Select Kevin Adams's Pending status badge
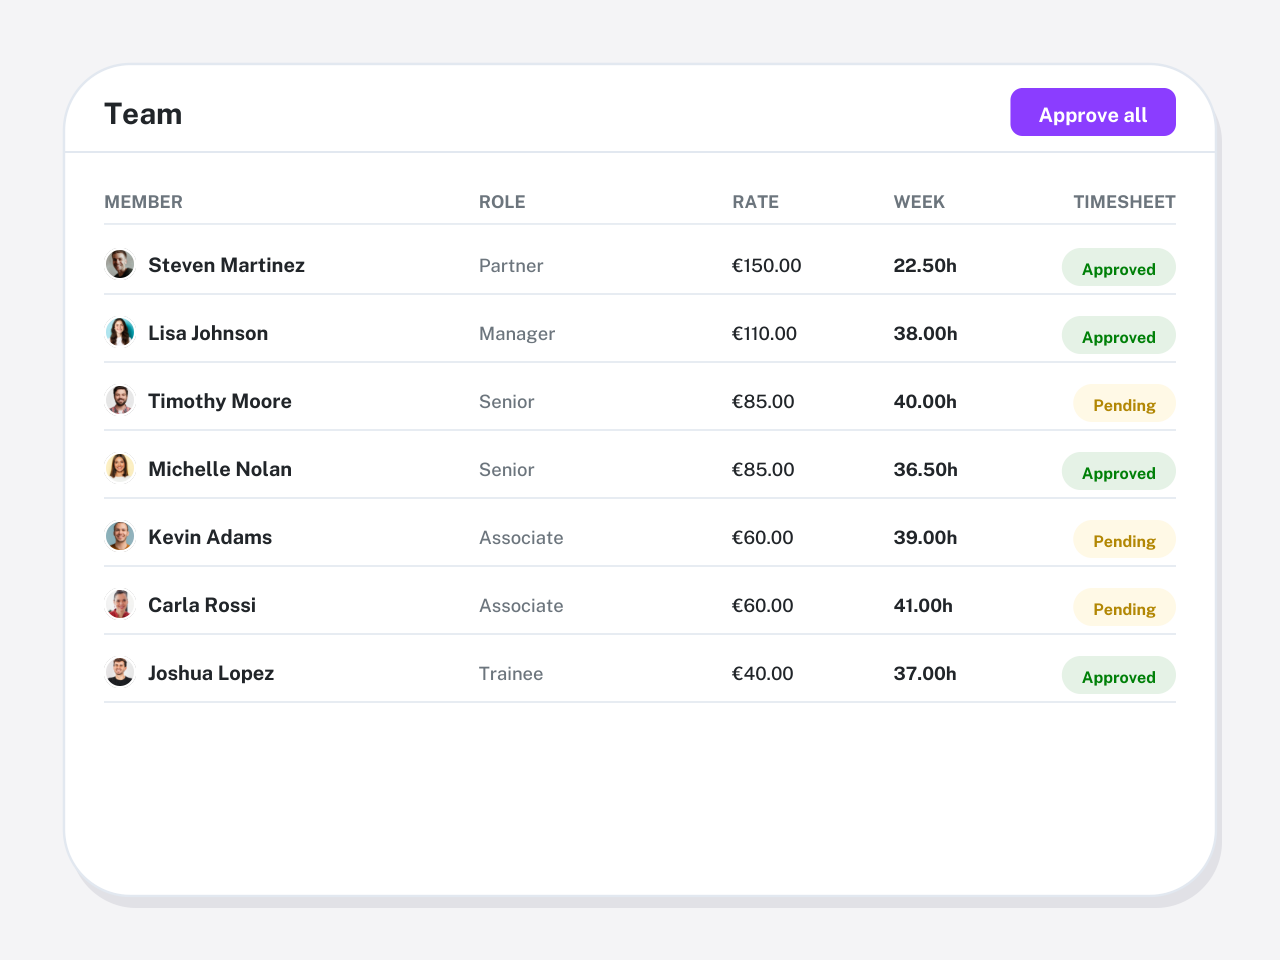The image size is (1280, 960). pos(1125,539)
